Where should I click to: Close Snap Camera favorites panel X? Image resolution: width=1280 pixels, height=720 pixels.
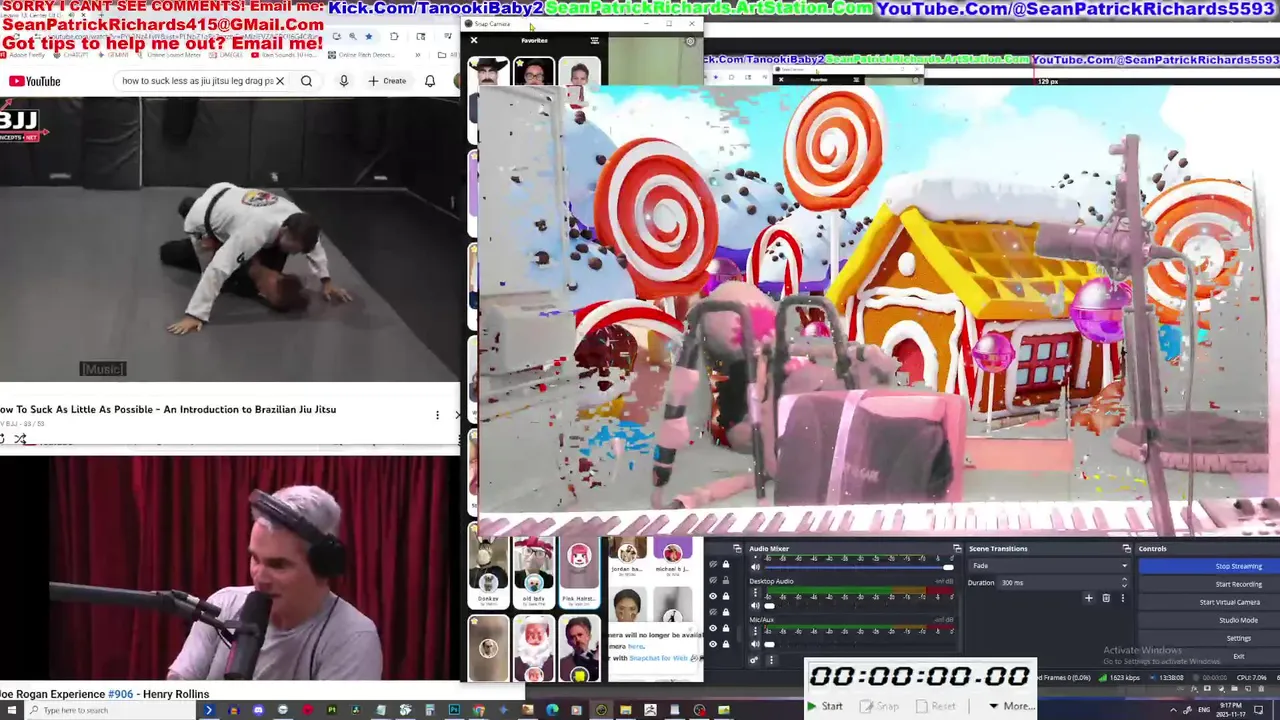click(474, 41)
